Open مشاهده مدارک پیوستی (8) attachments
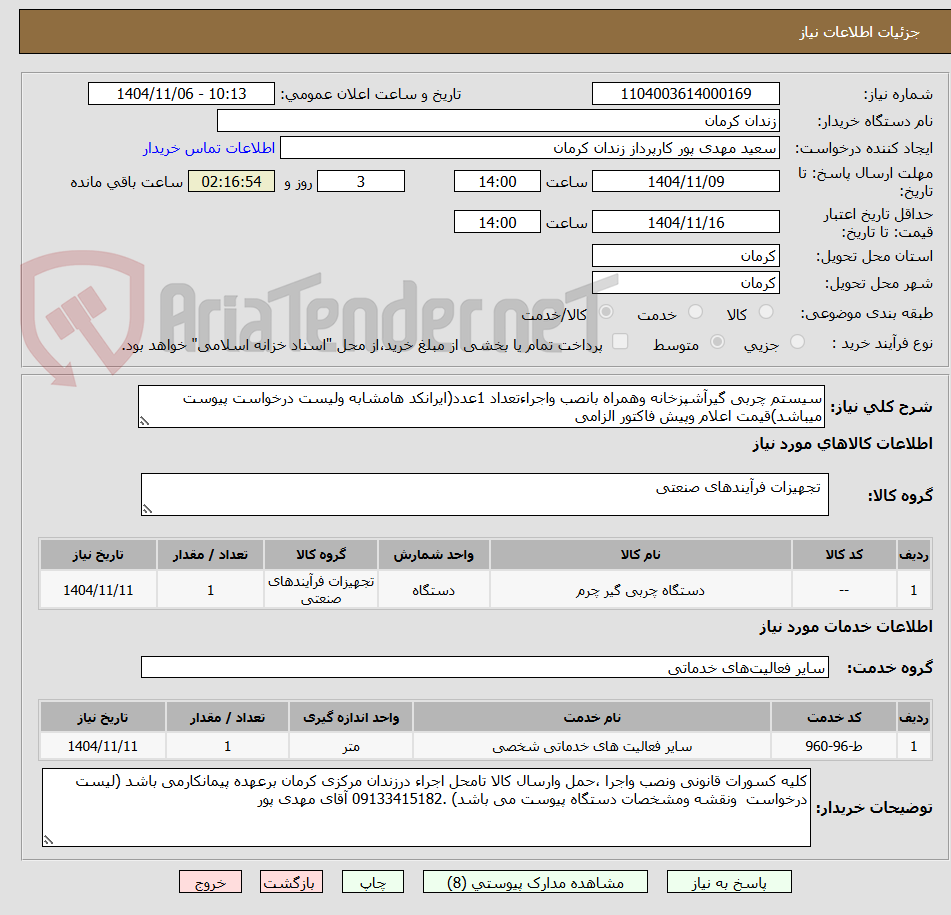Screen dimensions: 951x915 (535, 882)
